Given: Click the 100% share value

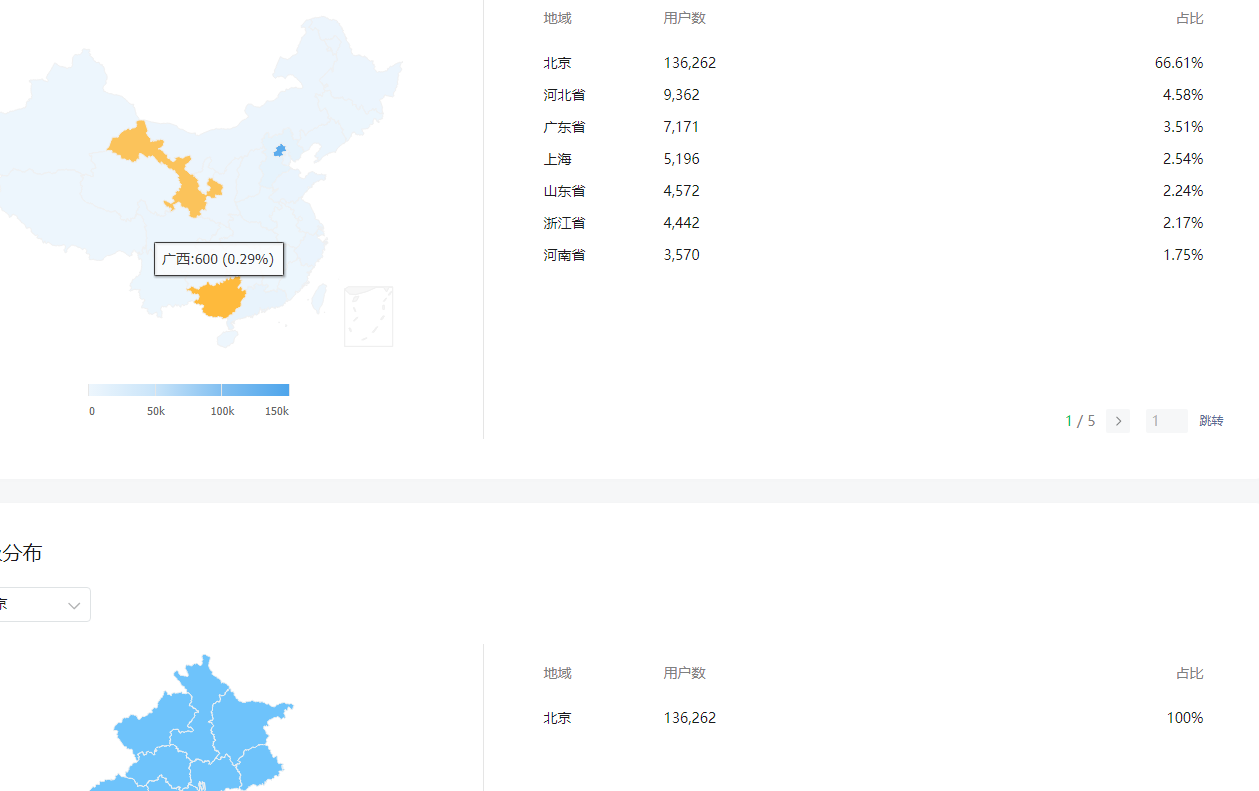Looking at the screenshot, I should 1185,718.
